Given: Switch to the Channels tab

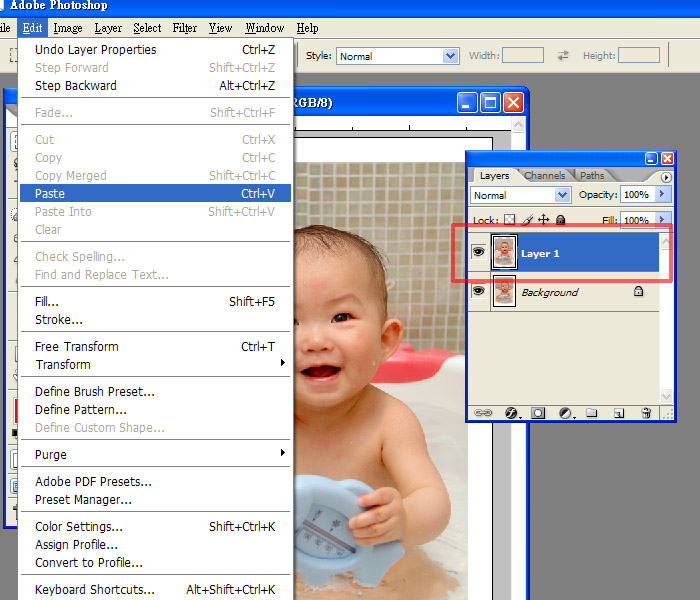Looking at the screenshot, I should click(544, 176).
